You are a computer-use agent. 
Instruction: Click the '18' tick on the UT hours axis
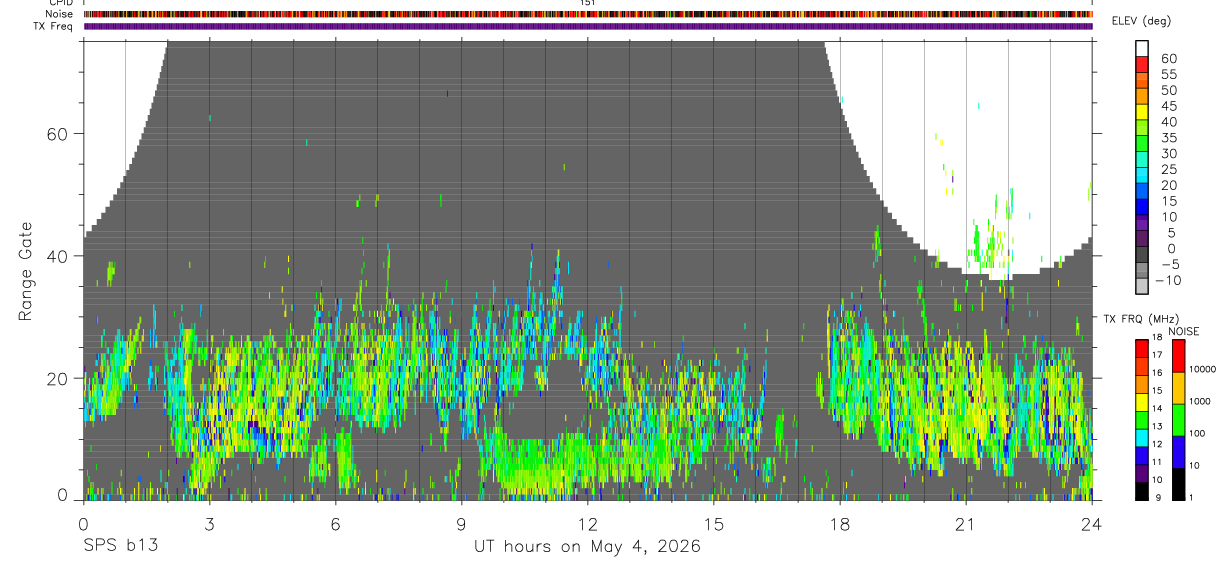[840, 524]
